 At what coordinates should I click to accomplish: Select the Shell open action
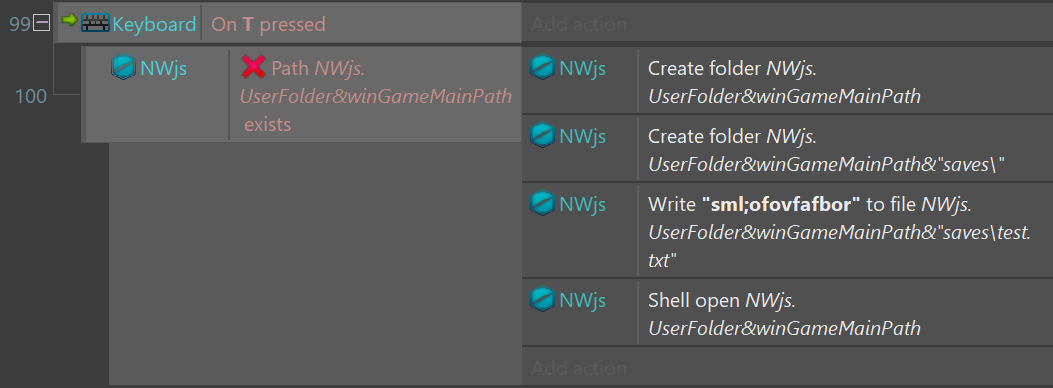[x=784, y=314]
